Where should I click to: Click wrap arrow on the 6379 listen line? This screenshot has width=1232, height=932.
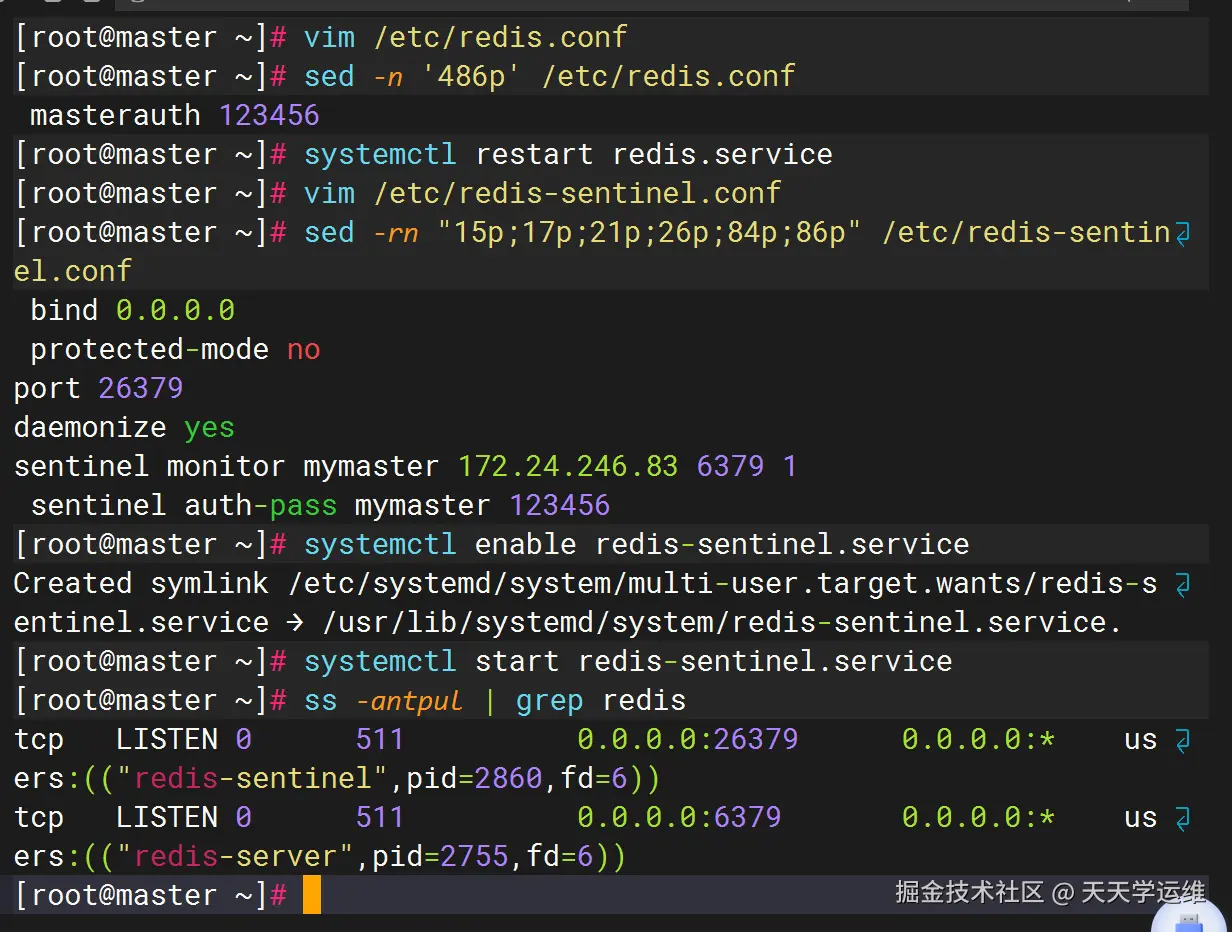click(x=1182, y=819)
